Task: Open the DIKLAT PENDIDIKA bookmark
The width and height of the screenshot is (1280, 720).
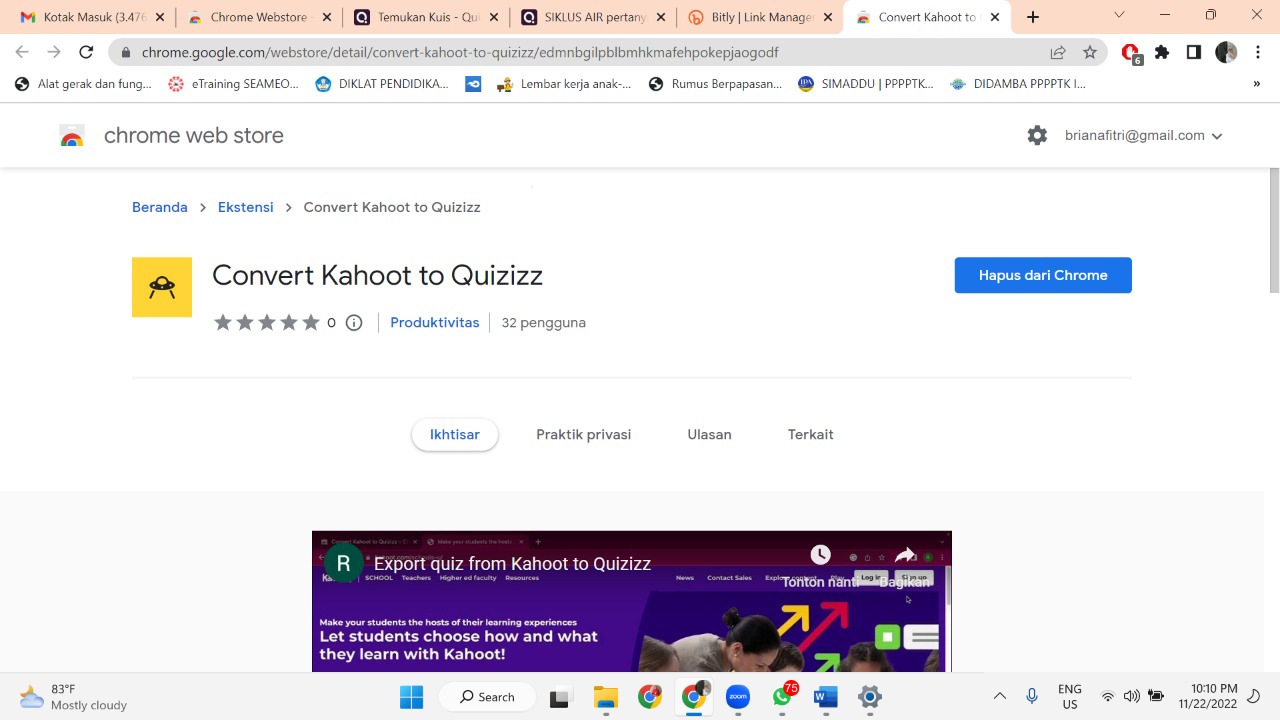Action: coord(382,84)
